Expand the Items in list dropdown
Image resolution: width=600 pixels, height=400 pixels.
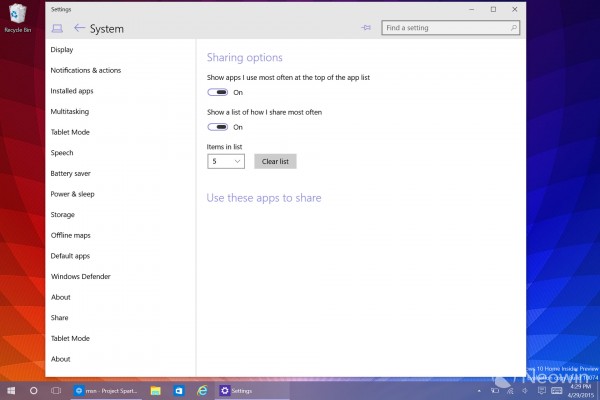(226, 161)
